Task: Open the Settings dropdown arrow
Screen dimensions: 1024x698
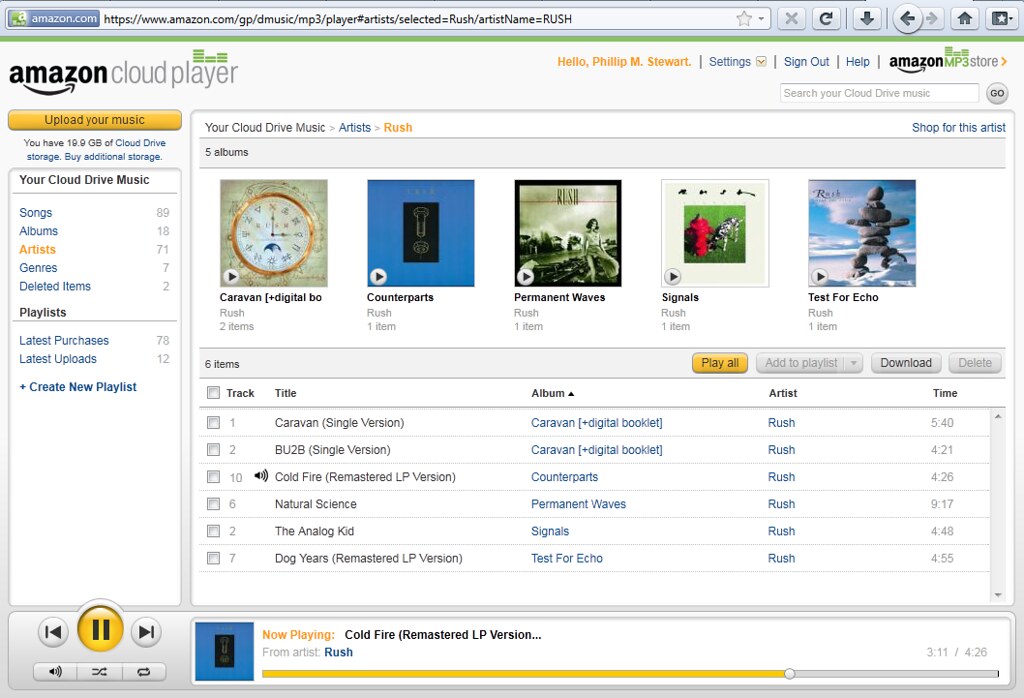Action: [x=761, y=61]
